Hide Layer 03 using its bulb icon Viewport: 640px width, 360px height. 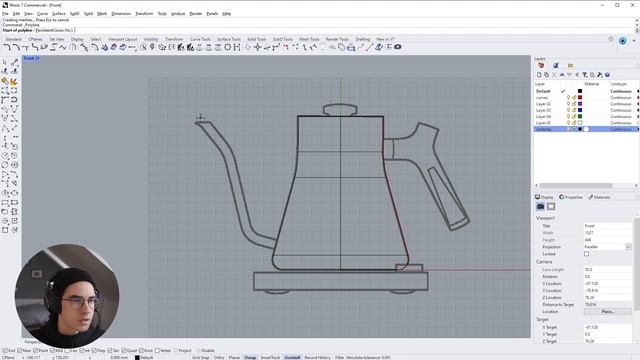568,110
